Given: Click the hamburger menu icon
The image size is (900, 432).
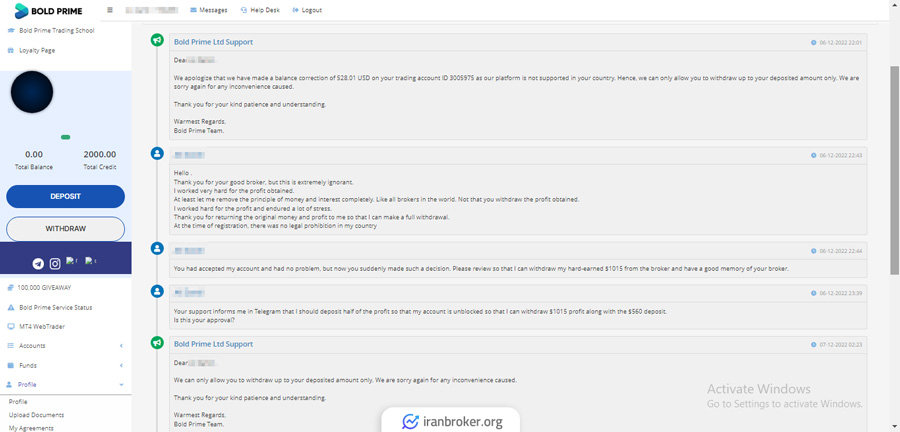Looking at the screenshot, I should (110, 10).
